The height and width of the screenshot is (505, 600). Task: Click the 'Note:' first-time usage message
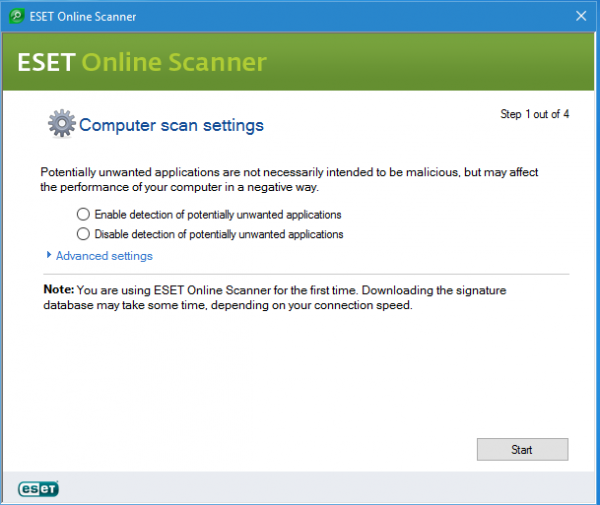(275, 297)
